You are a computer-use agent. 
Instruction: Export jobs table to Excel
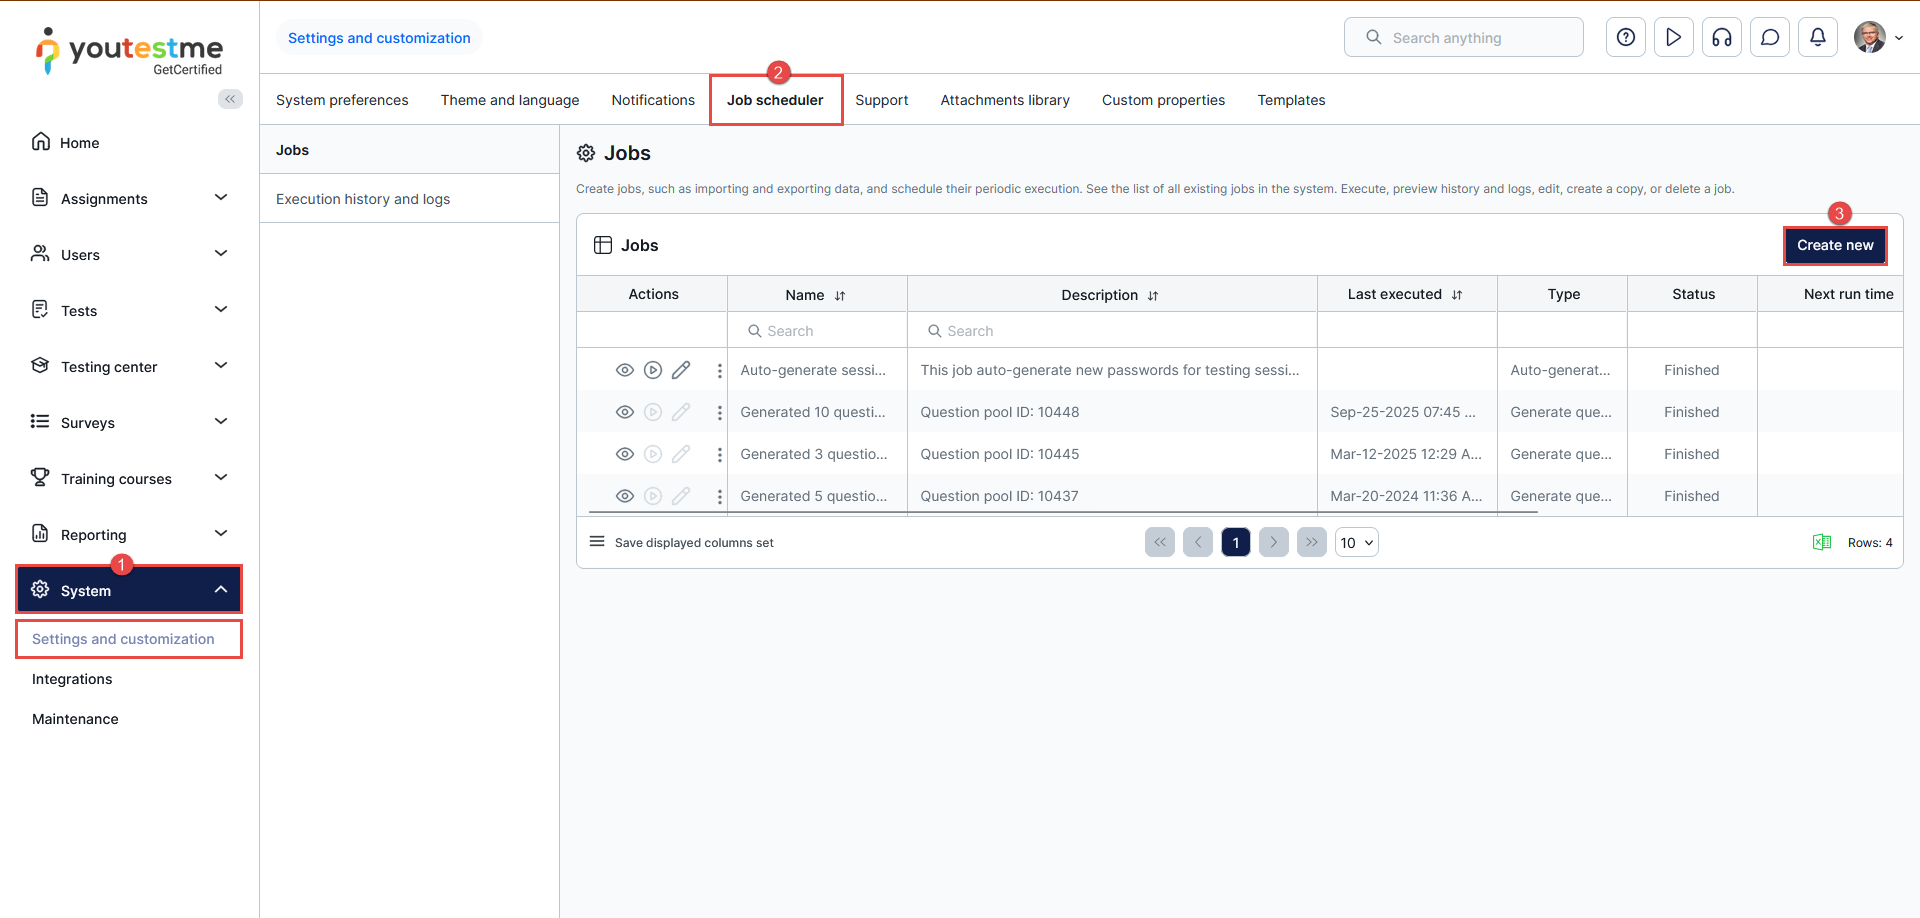coord(1821,542)
